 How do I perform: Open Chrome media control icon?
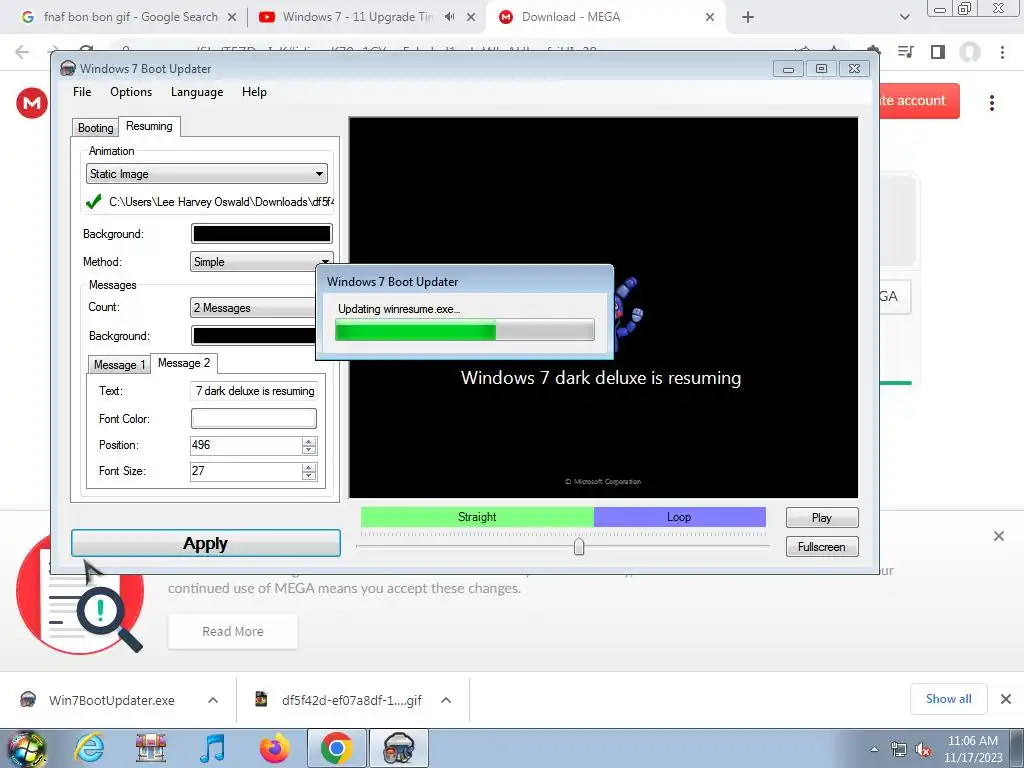[x=905, y=52]
